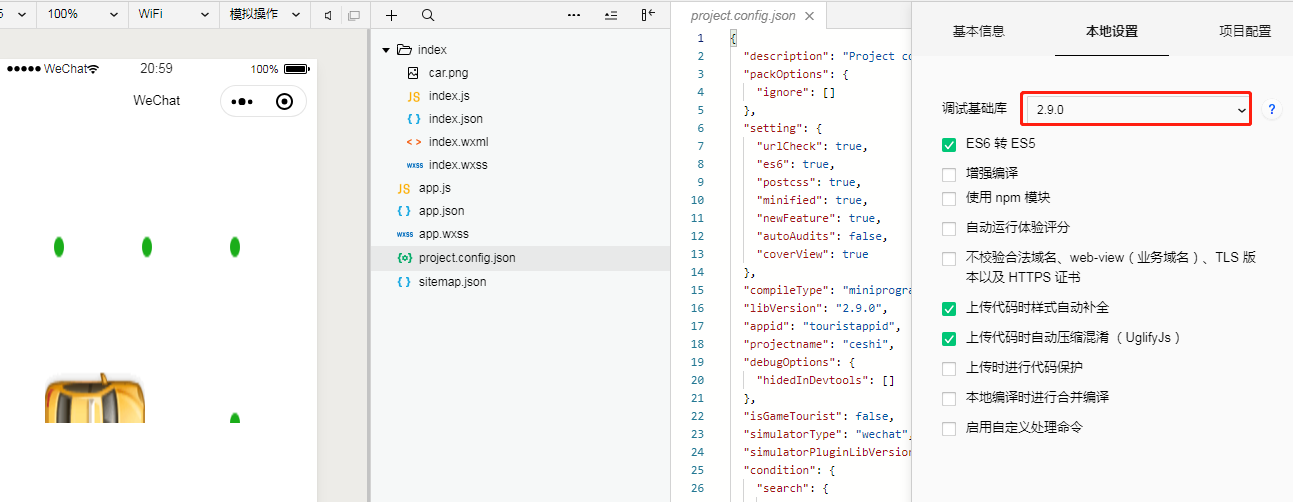Click the add new file plus icon
The width and height of the screenshot is (1293, 502).
(x=391, y=15)
